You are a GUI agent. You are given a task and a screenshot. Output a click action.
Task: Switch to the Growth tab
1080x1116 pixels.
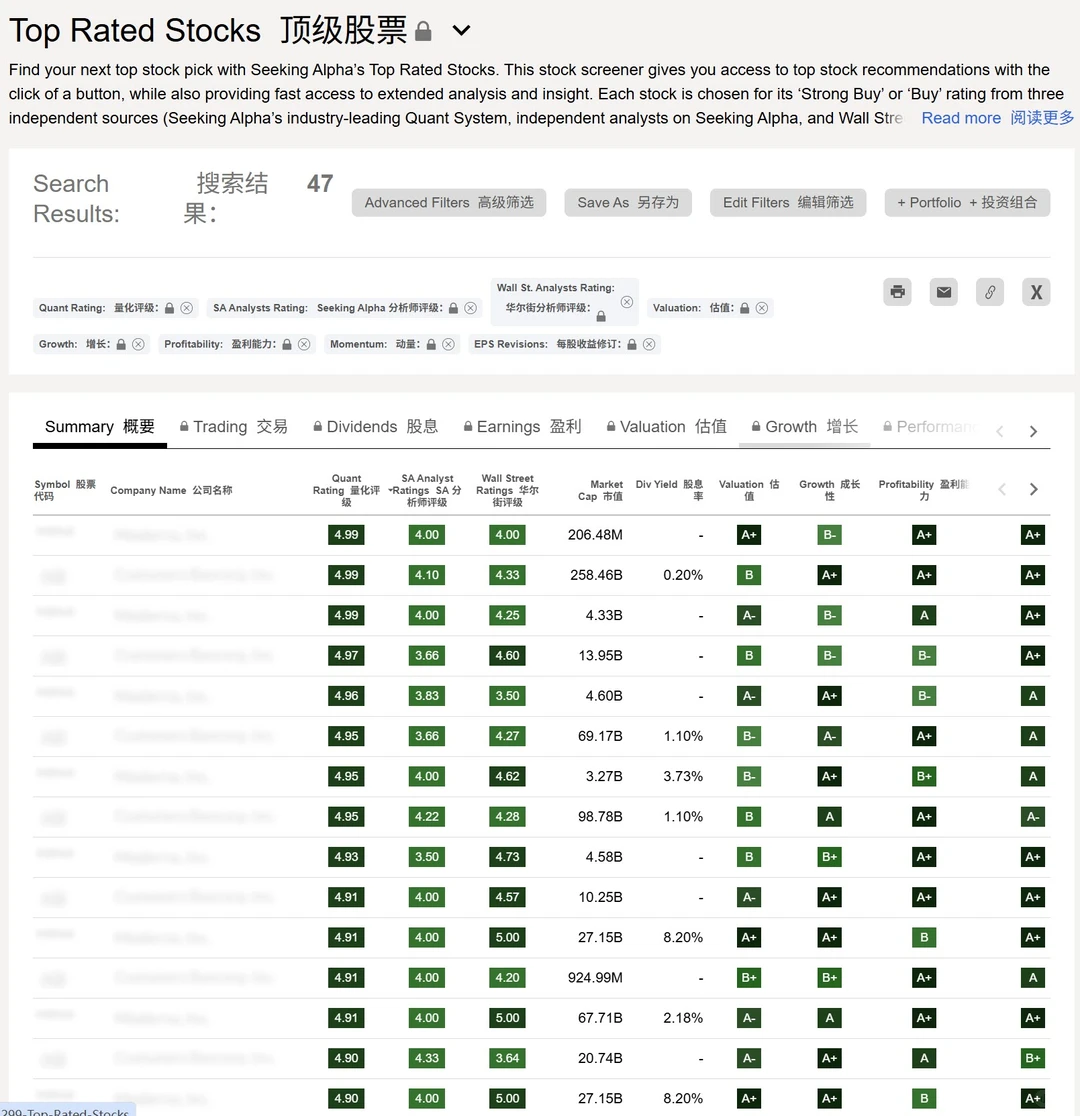tap(804, 426)
